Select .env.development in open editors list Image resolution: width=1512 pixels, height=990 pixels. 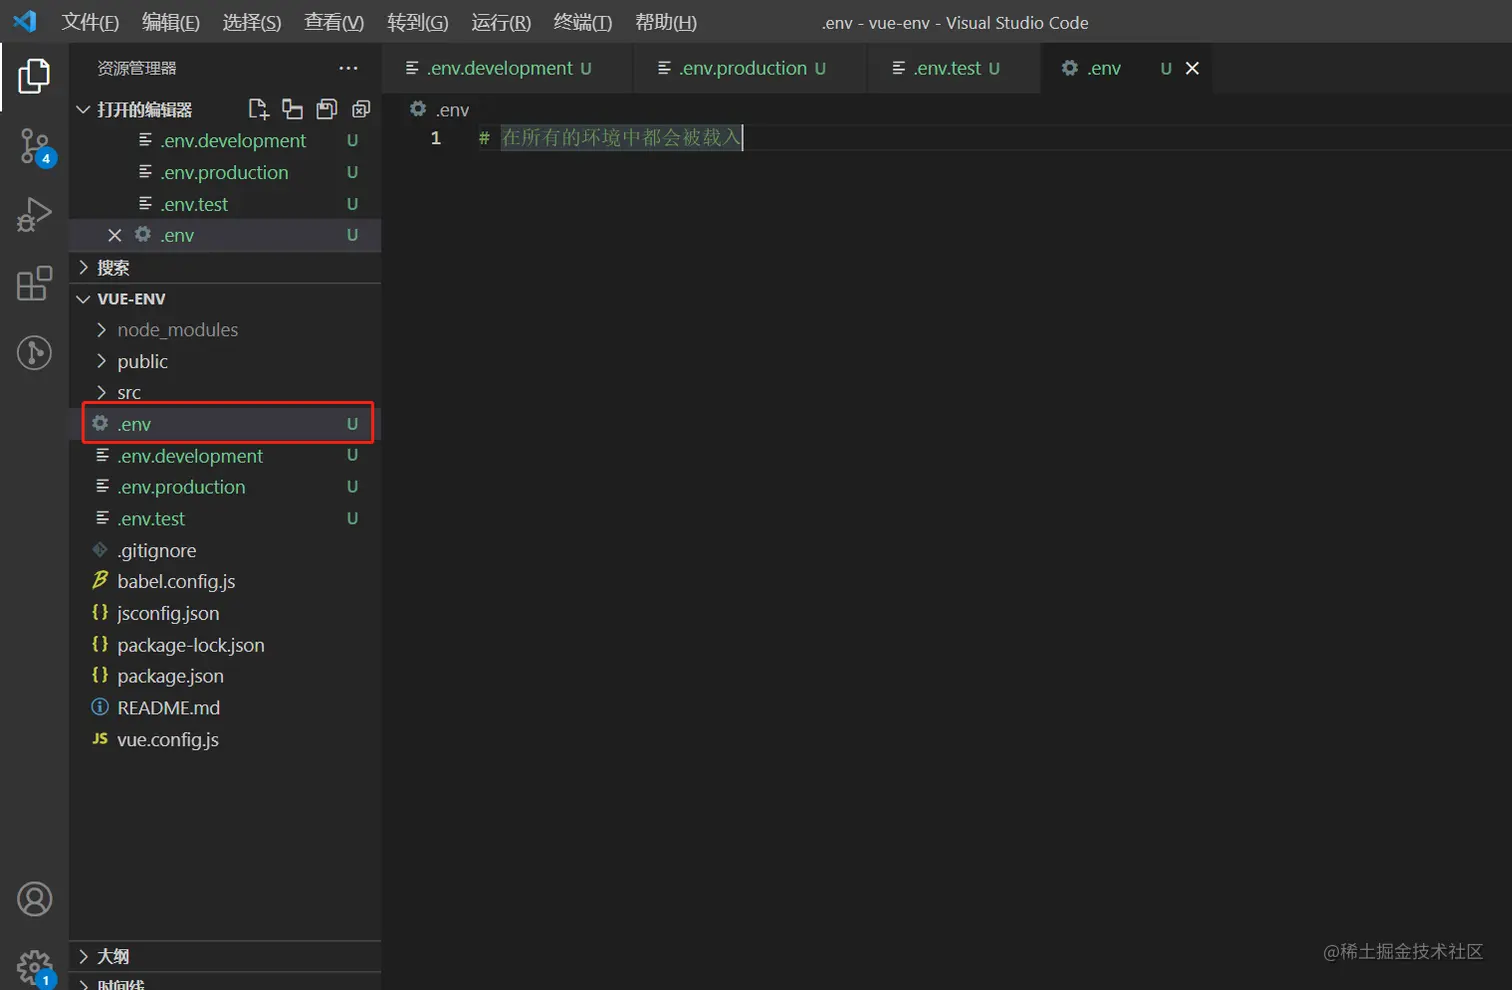[226, 141]
